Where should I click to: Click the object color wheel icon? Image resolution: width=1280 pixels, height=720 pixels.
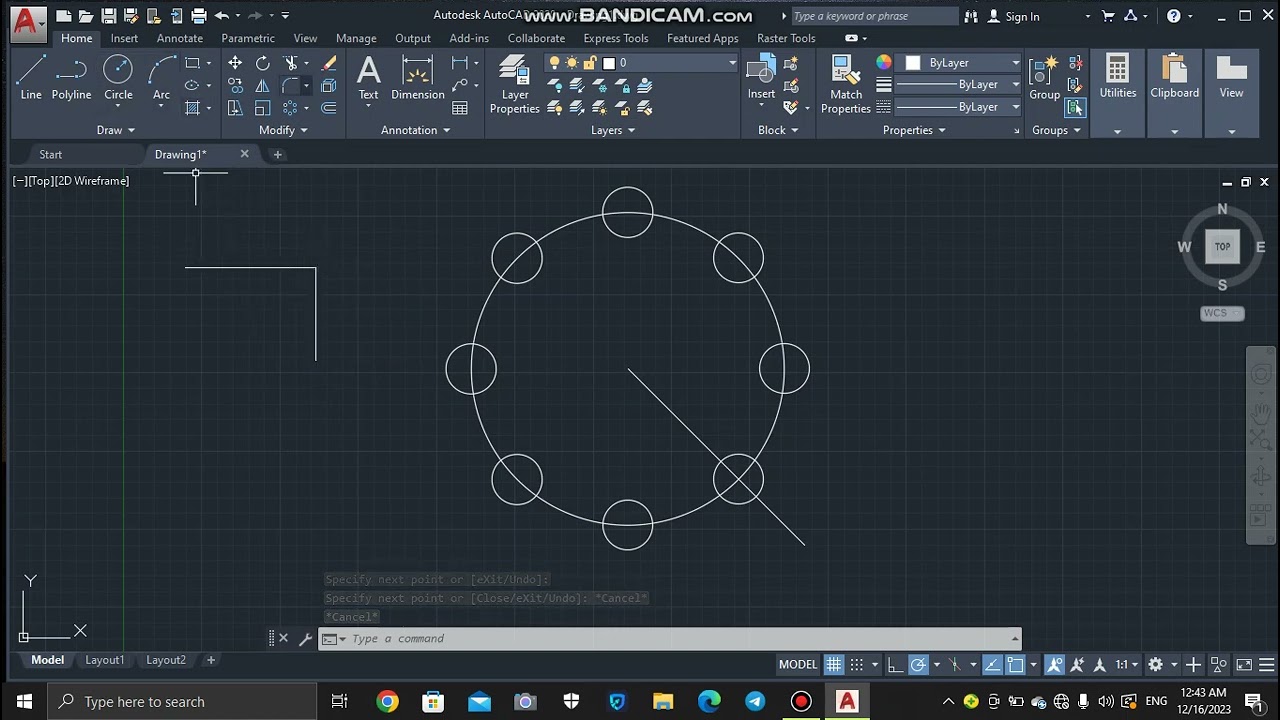point(884,63)
